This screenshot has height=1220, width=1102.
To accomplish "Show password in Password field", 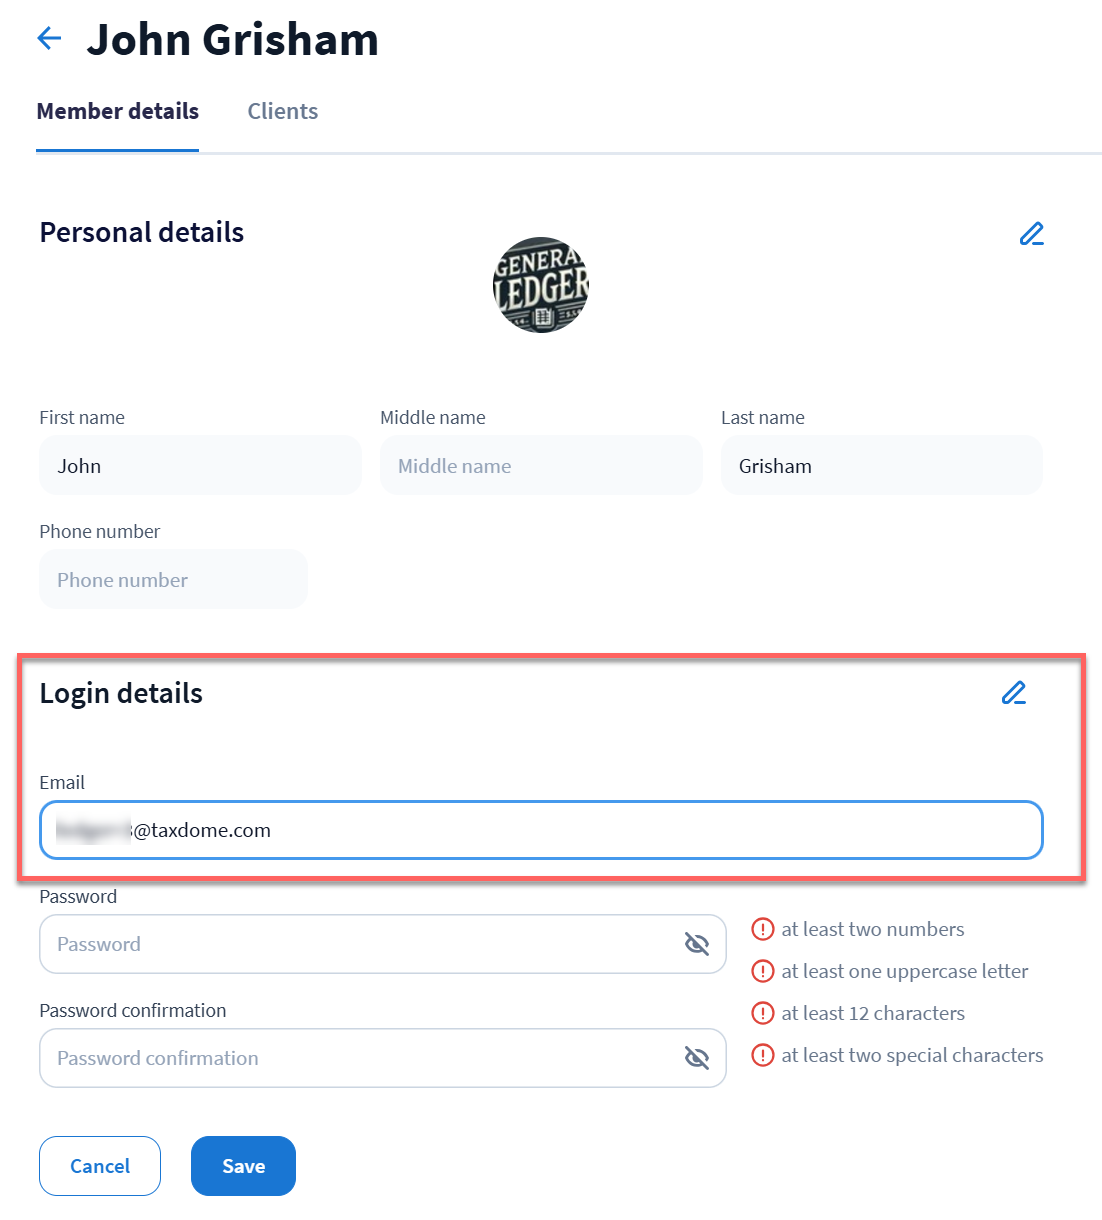I will click(696, 944).
